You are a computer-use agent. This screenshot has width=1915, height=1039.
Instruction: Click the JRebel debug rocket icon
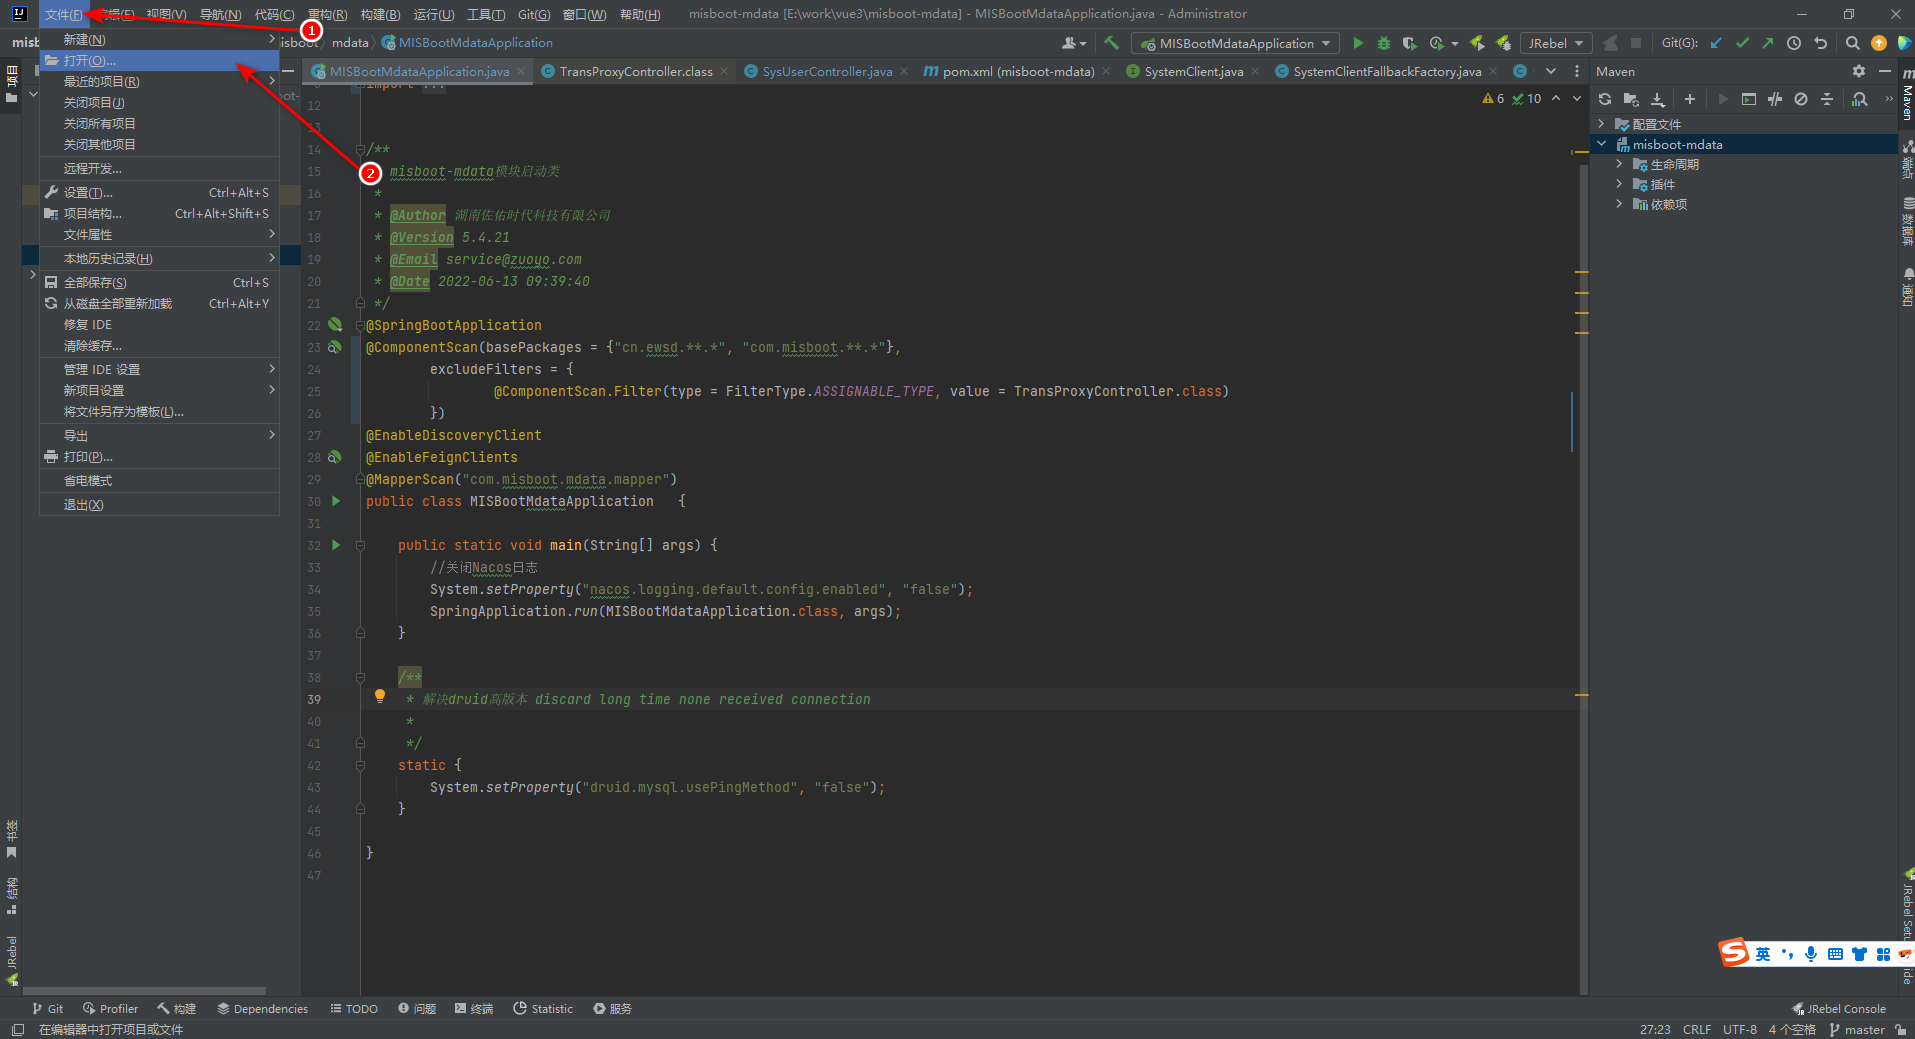pyautogui.click(x=1503, y=43)
